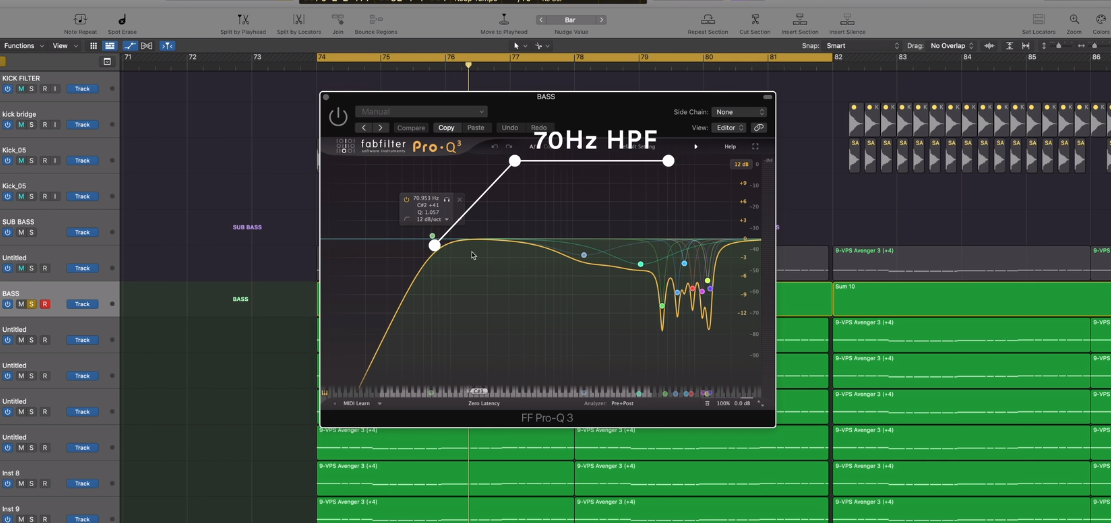Click the Split by Playhead icon

243,20
